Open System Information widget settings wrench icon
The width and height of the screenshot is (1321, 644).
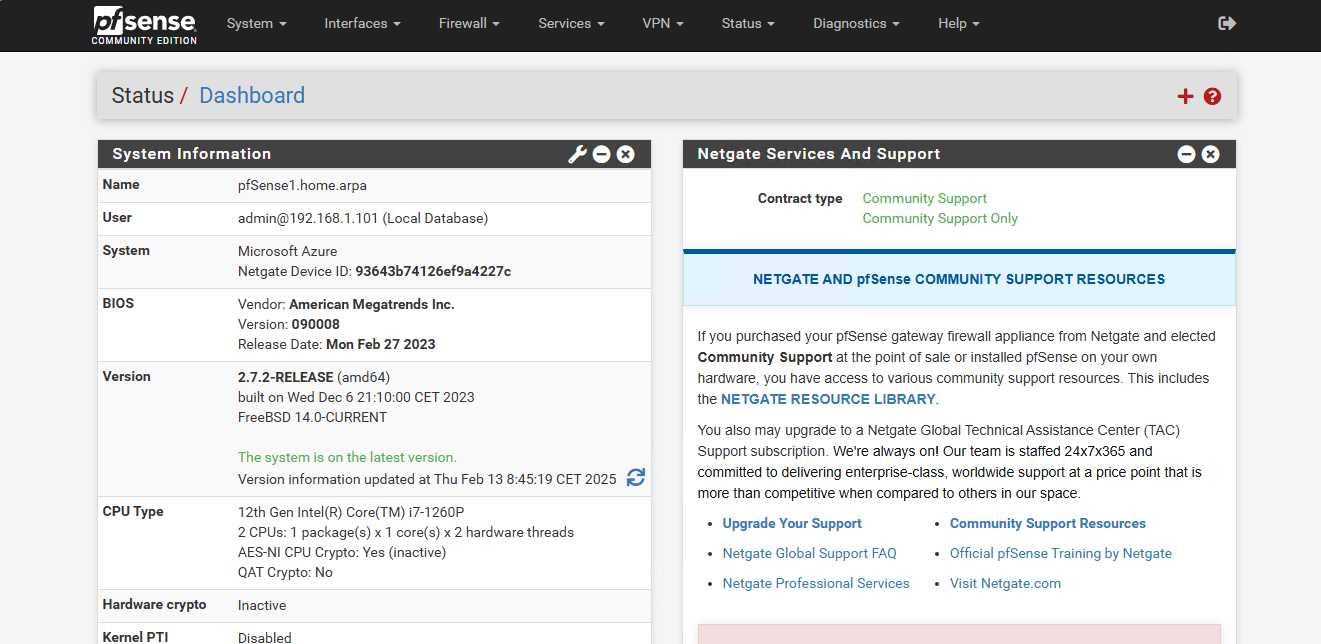point(577,154)
